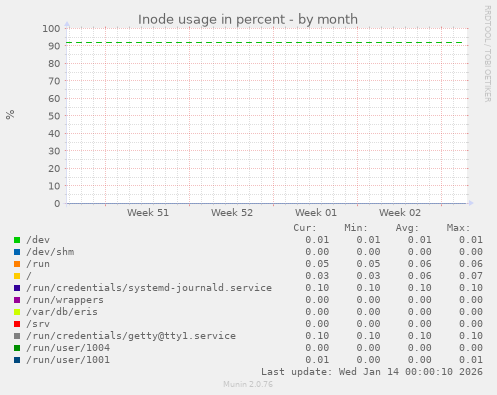Click the Cur value 0.03 for /
The height and width of the screenshot is (395, 497).
click(x=317, y=276)
